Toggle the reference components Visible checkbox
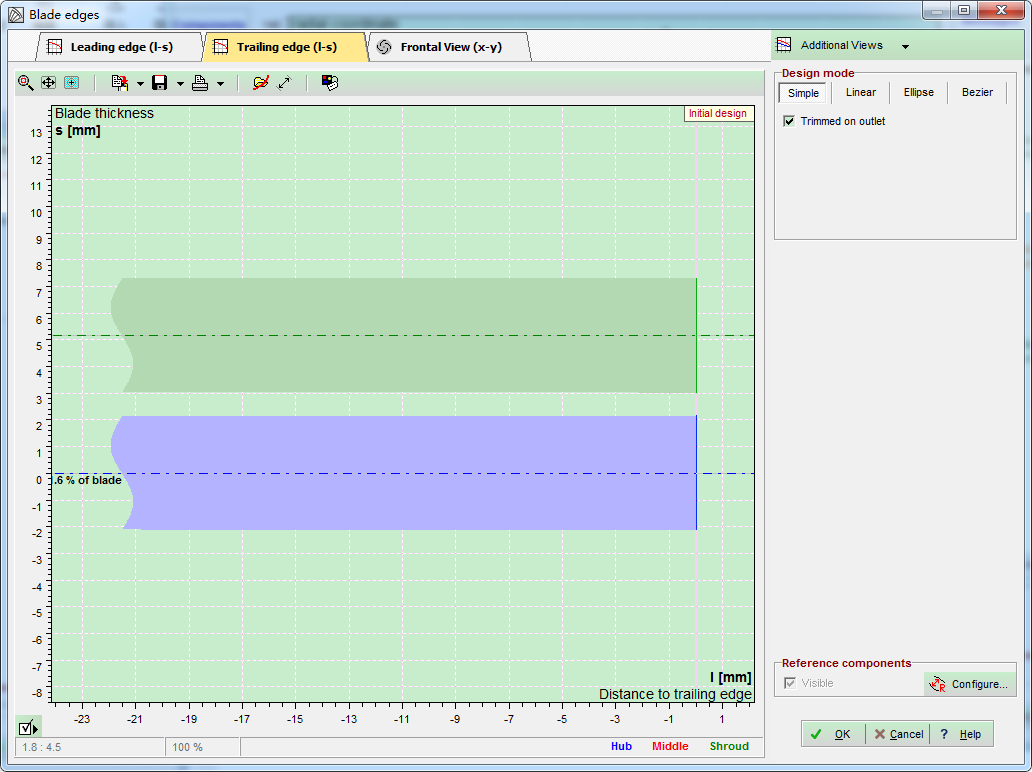The height and width of the screenshot is (772, 1032). pos(790,683)
